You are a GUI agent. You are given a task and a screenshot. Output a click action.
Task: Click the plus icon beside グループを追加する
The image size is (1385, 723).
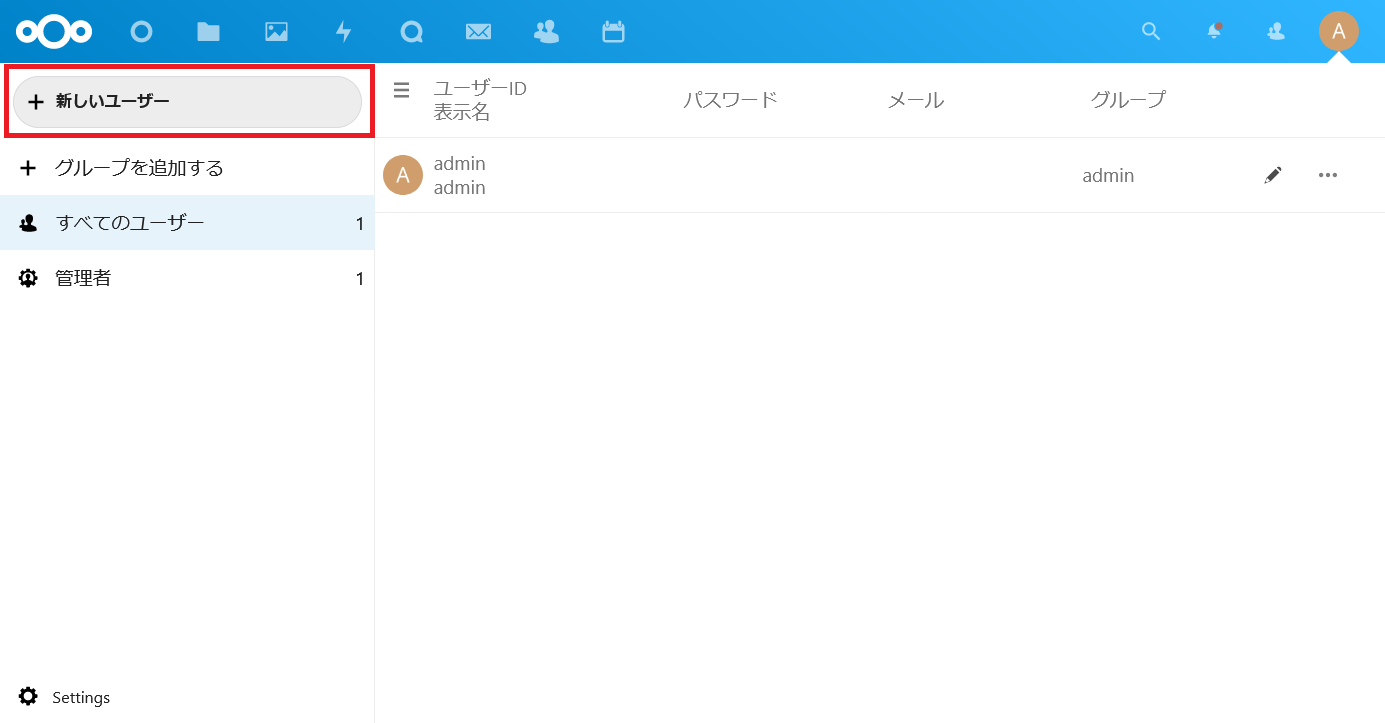28,168
